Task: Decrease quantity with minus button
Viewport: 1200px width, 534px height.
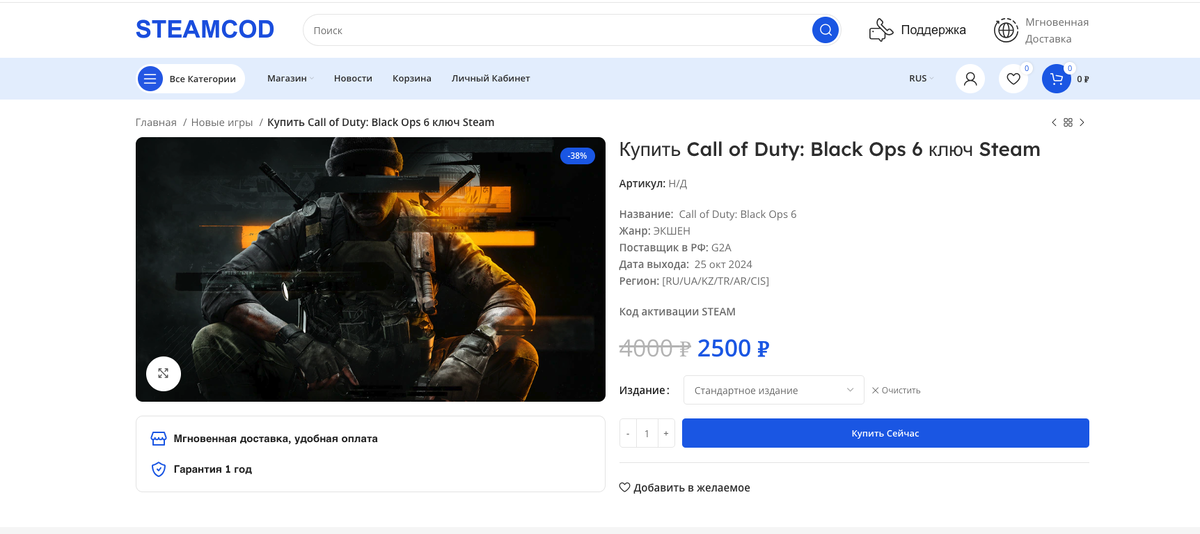Action: click(x=628, y=433)
